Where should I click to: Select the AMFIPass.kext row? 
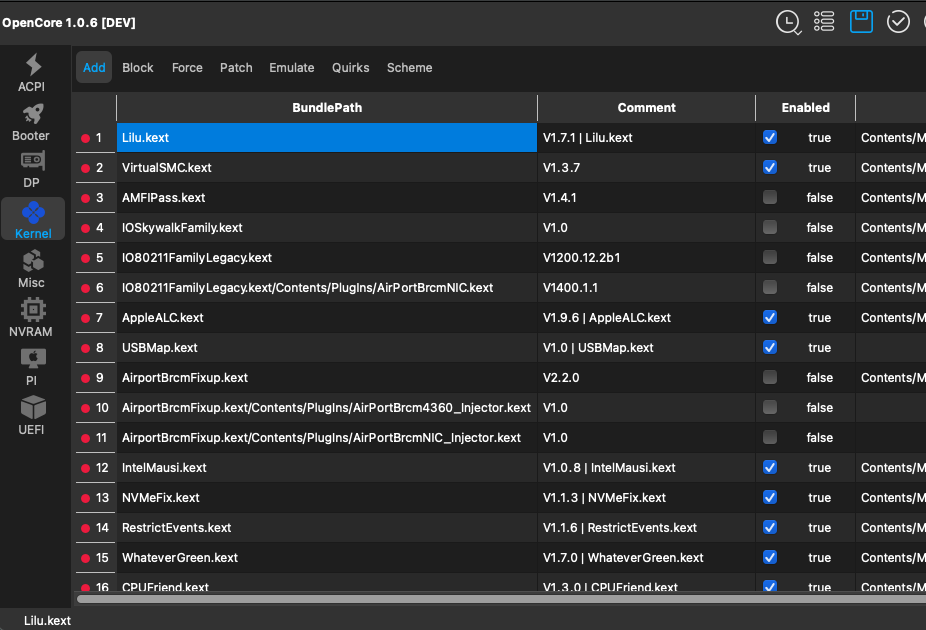(x=327, y=198)
